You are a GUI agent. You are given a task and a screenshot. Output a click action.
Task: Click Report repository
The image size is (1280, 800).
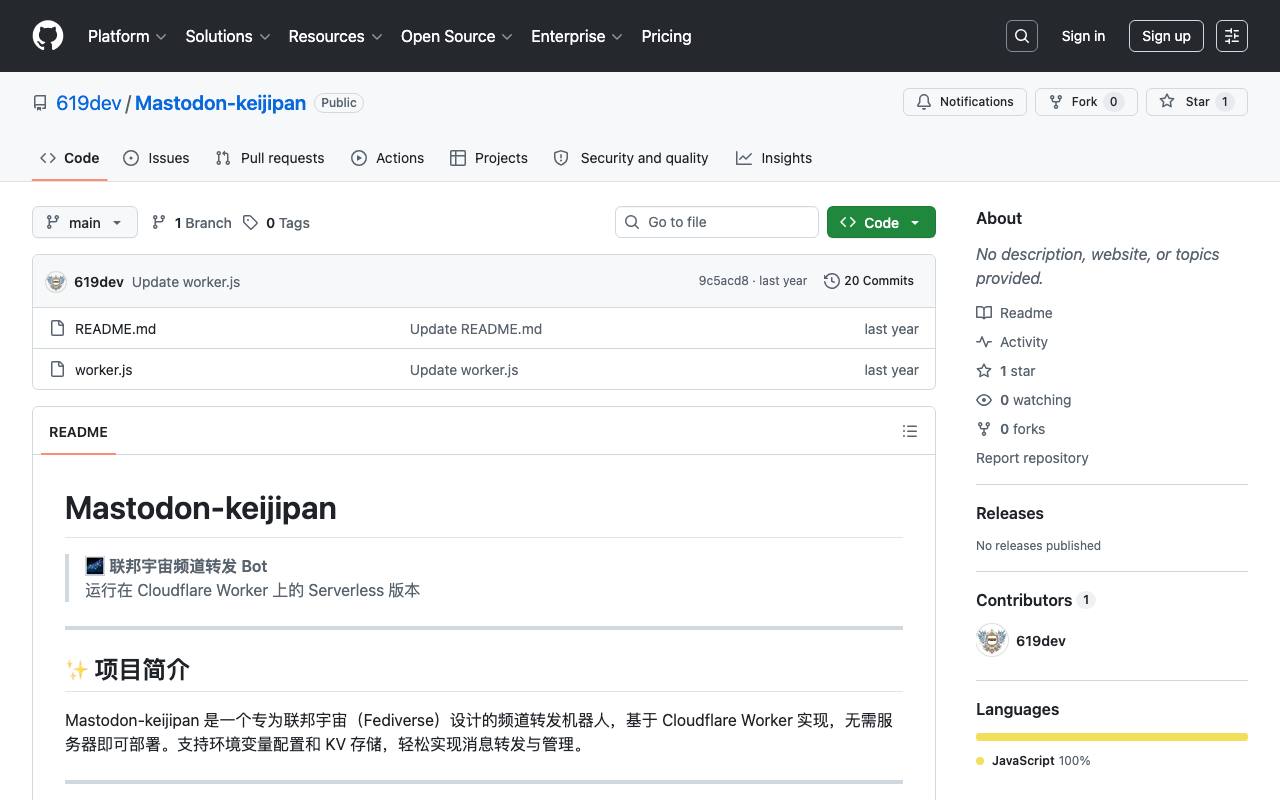click(1032, 458)
